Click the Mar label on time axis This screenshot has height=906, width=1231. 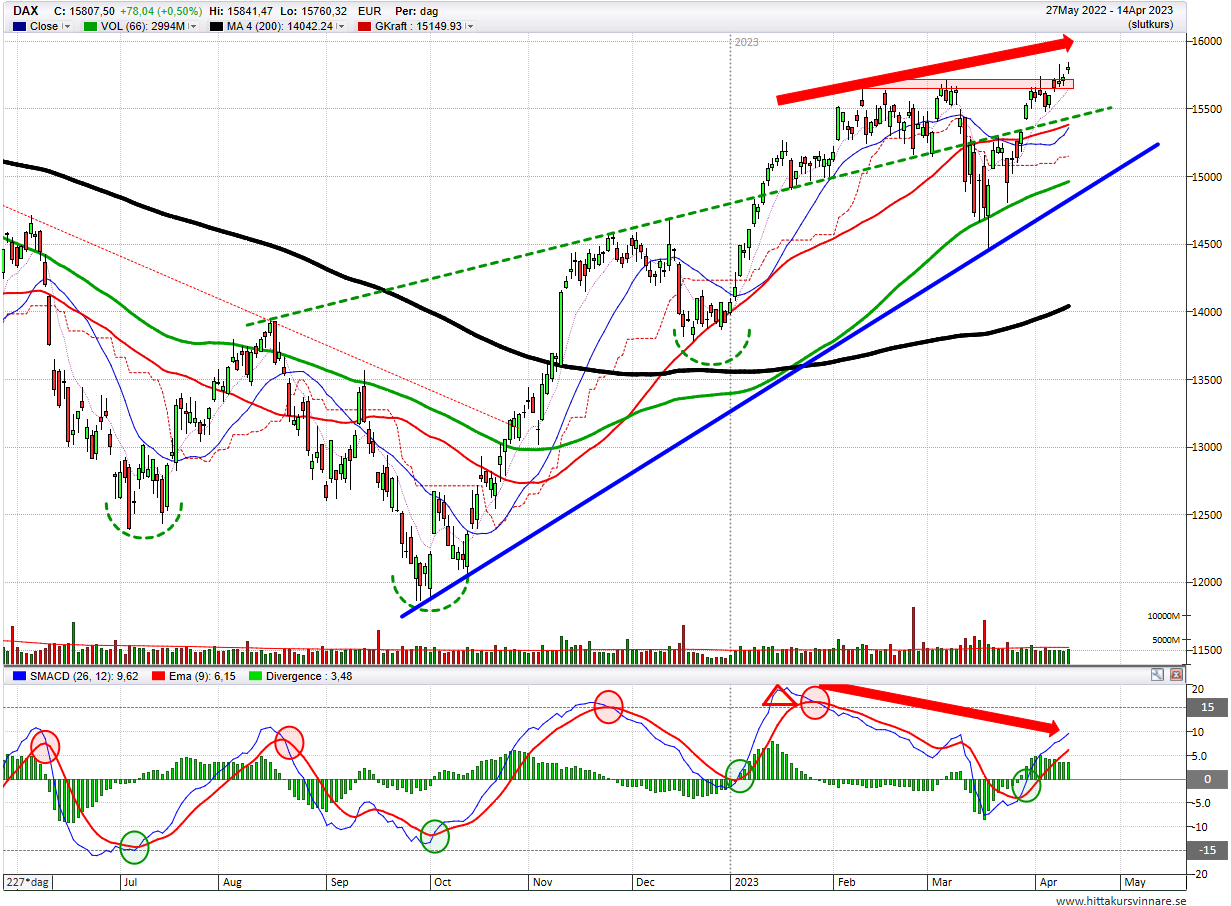(x=941, y=883)
